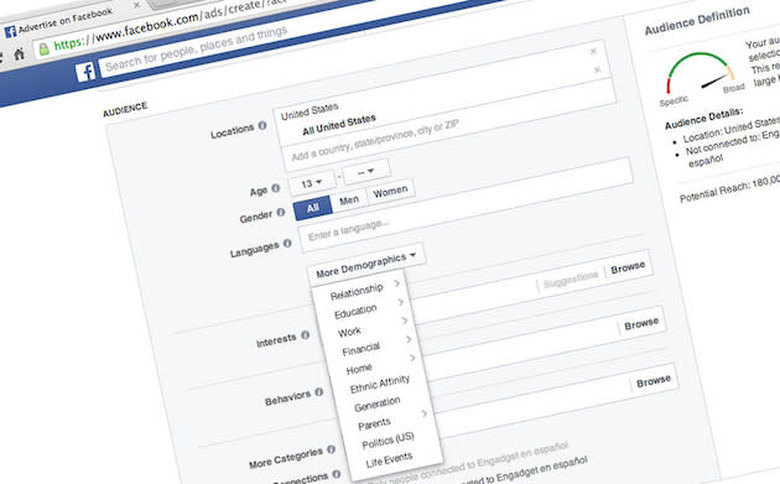Click the Facebook logo in the header
Screen dimensions: 780x484
(87, 71)
